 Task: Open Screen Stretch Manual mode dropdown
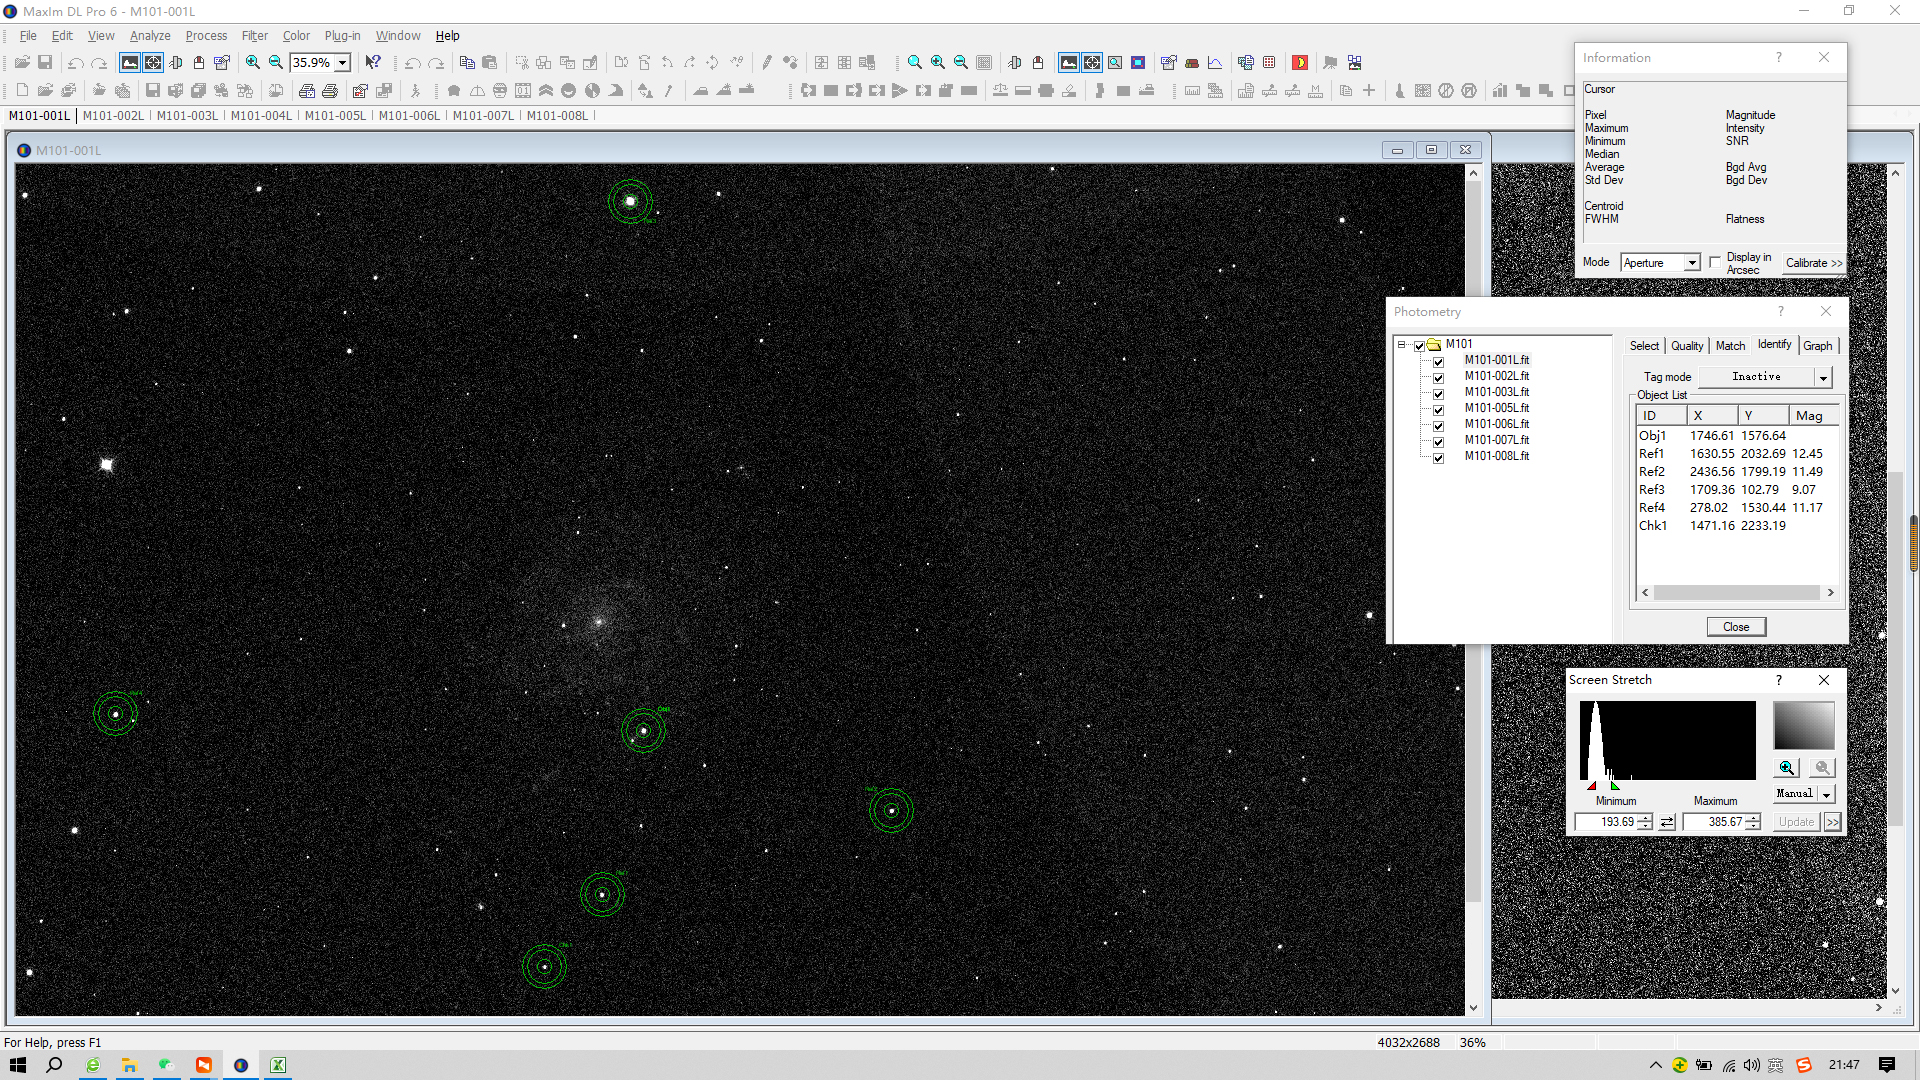click(x=1827, y=794)
